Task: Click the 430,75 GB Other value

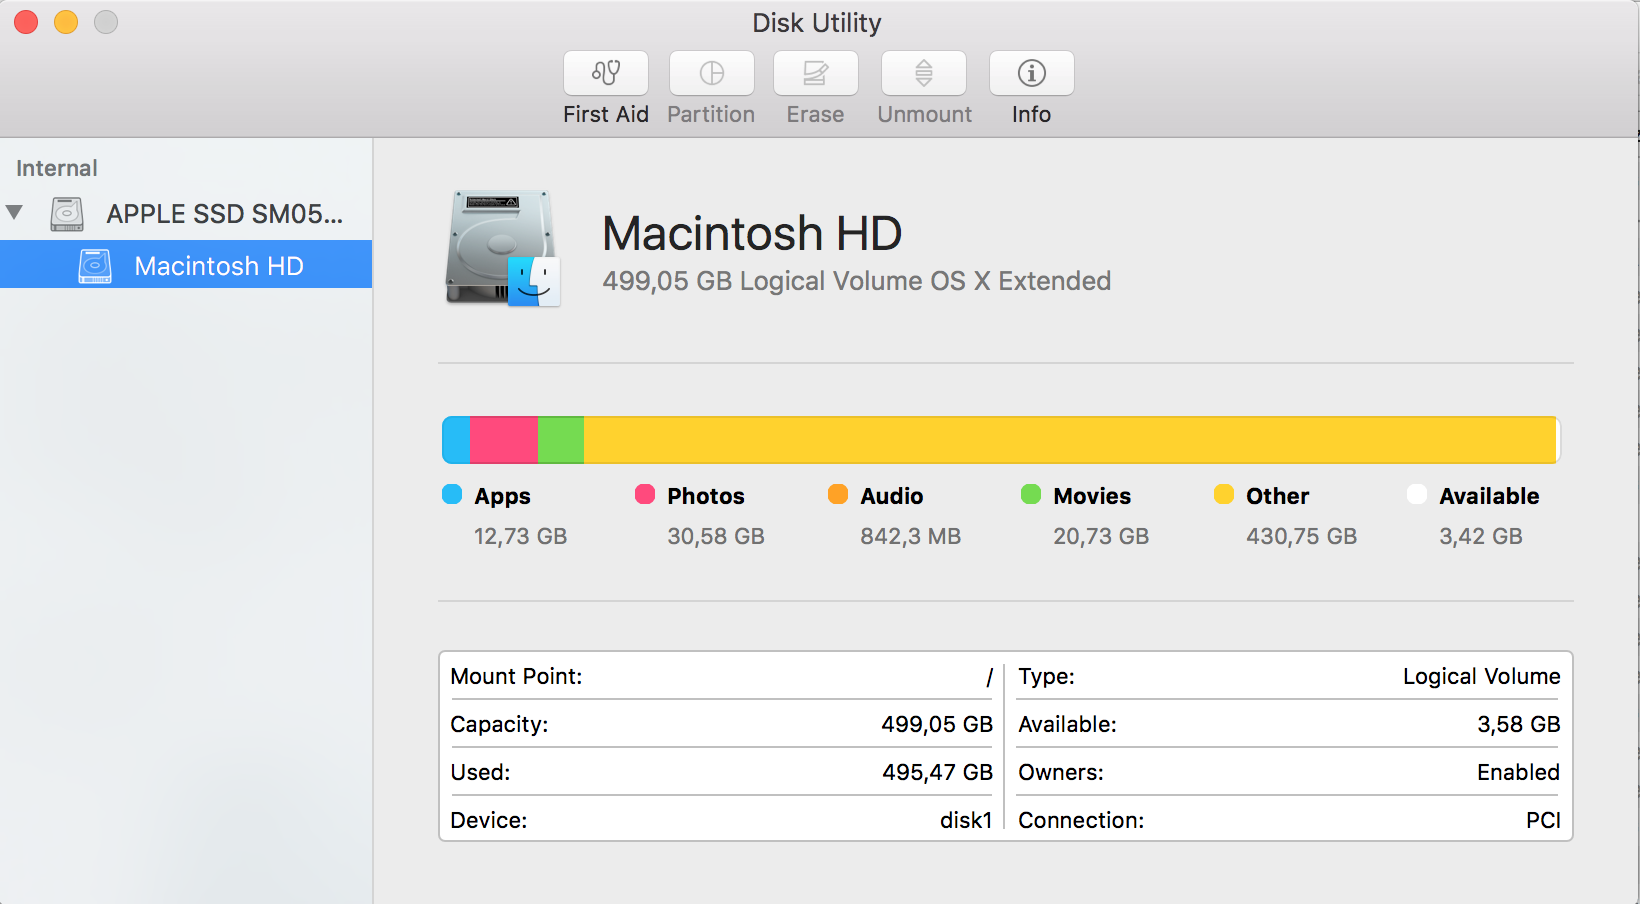Action: [1301, 537]
